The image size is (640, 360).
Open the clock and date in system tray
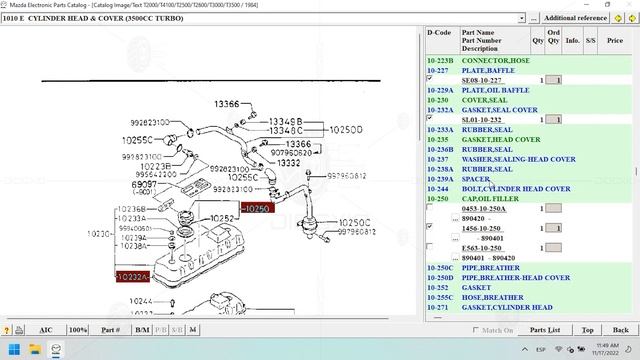point(605,349)
